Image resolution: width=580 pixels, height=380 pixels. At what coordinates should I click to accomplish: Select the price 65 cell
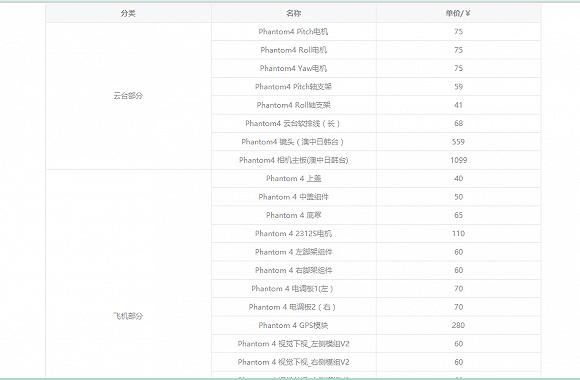coord(458,215)
